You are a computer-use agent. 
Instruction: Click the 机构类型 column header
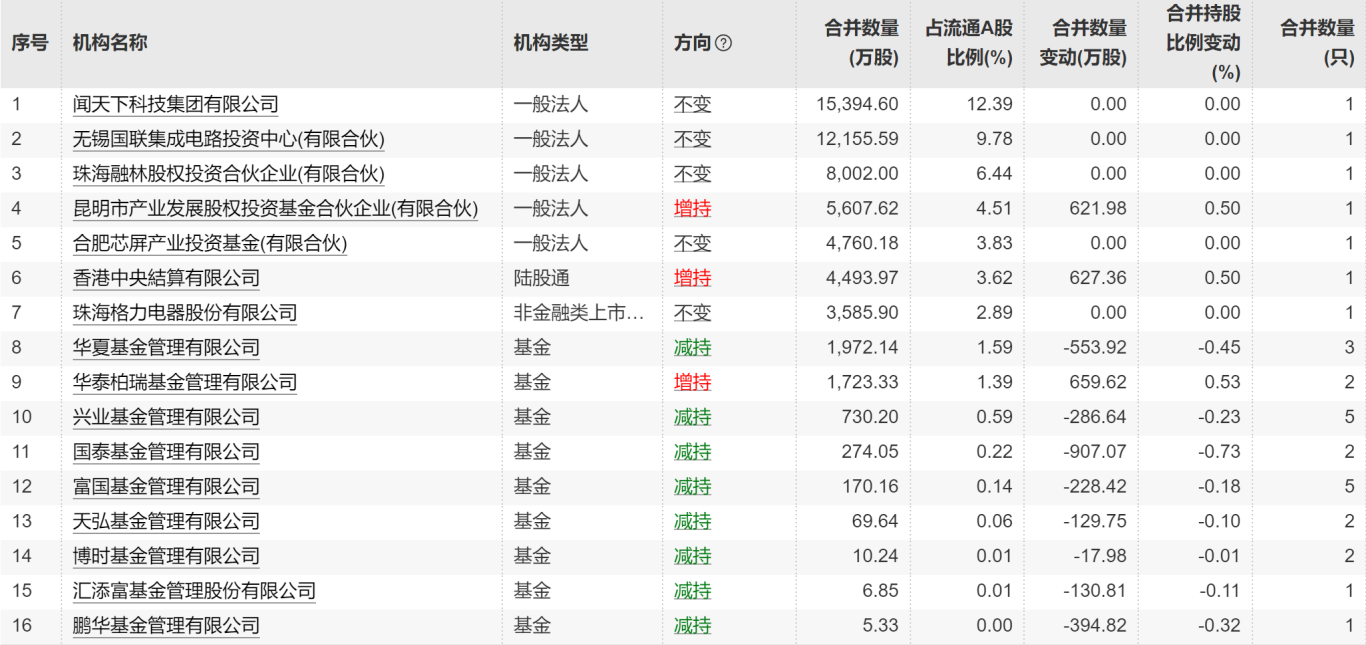(x=551, y=43)
